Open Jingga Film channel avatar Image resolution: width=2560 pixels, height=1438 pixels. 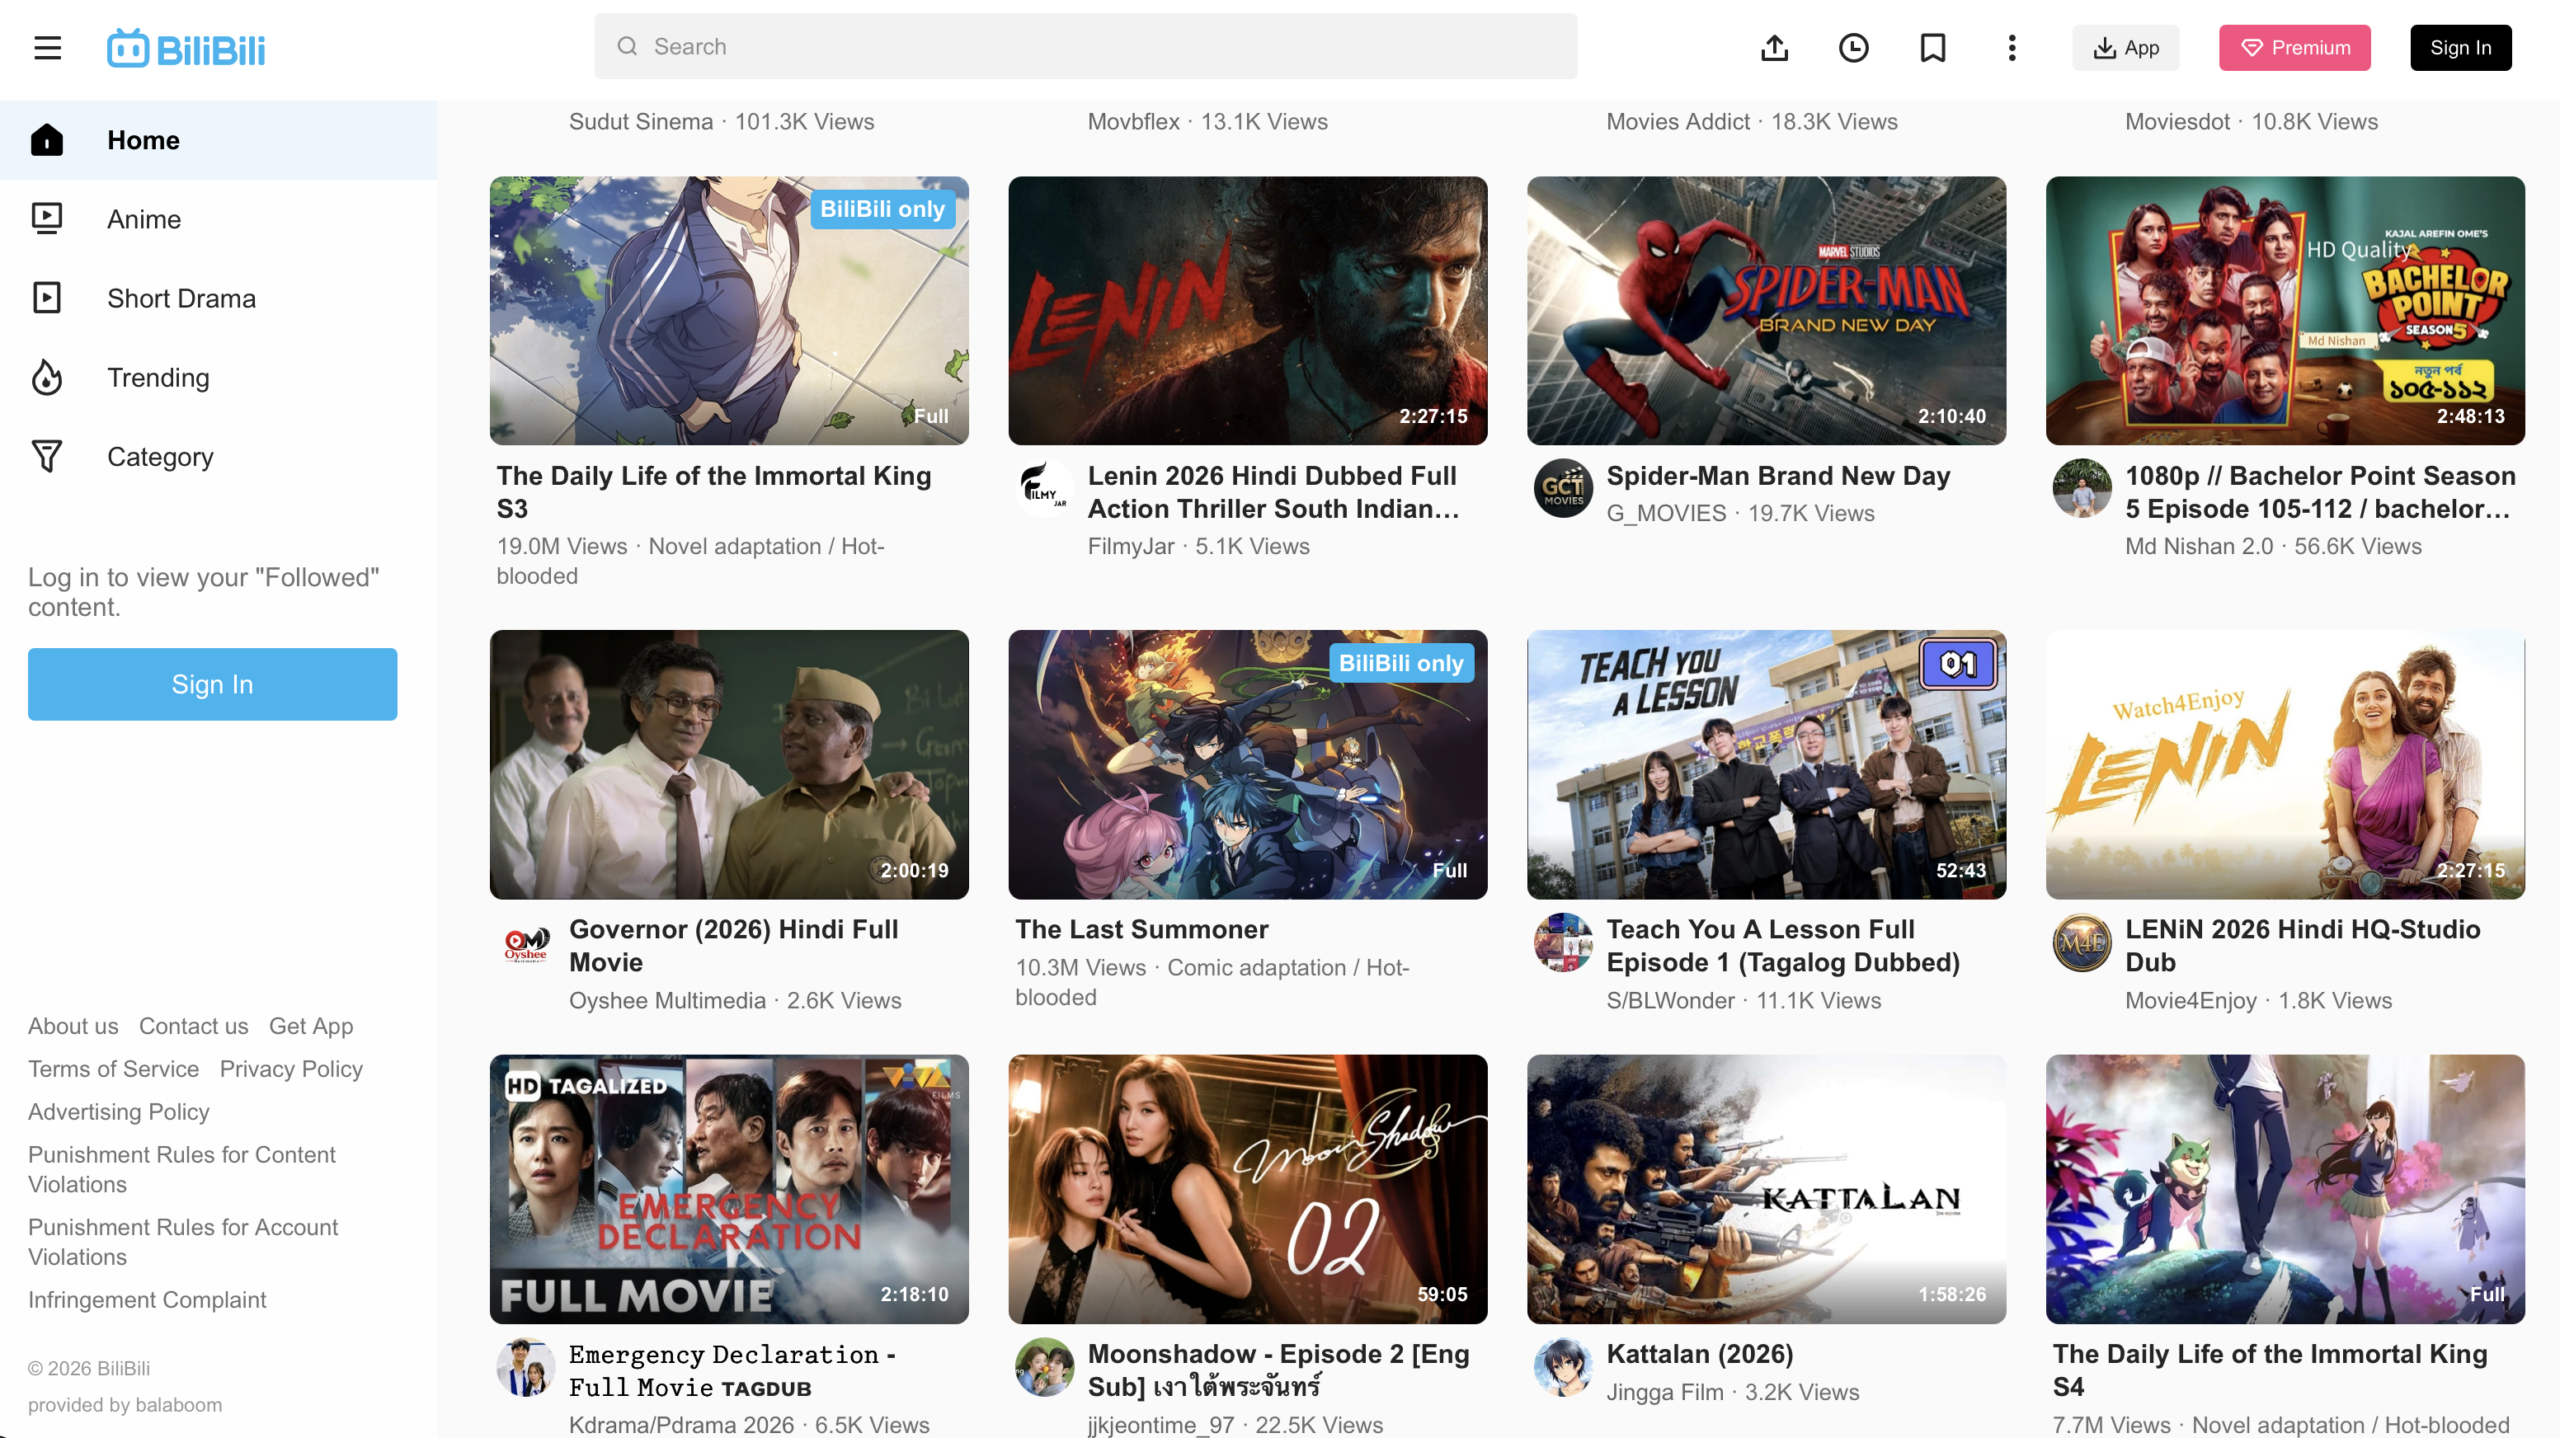[1564, 1367]
